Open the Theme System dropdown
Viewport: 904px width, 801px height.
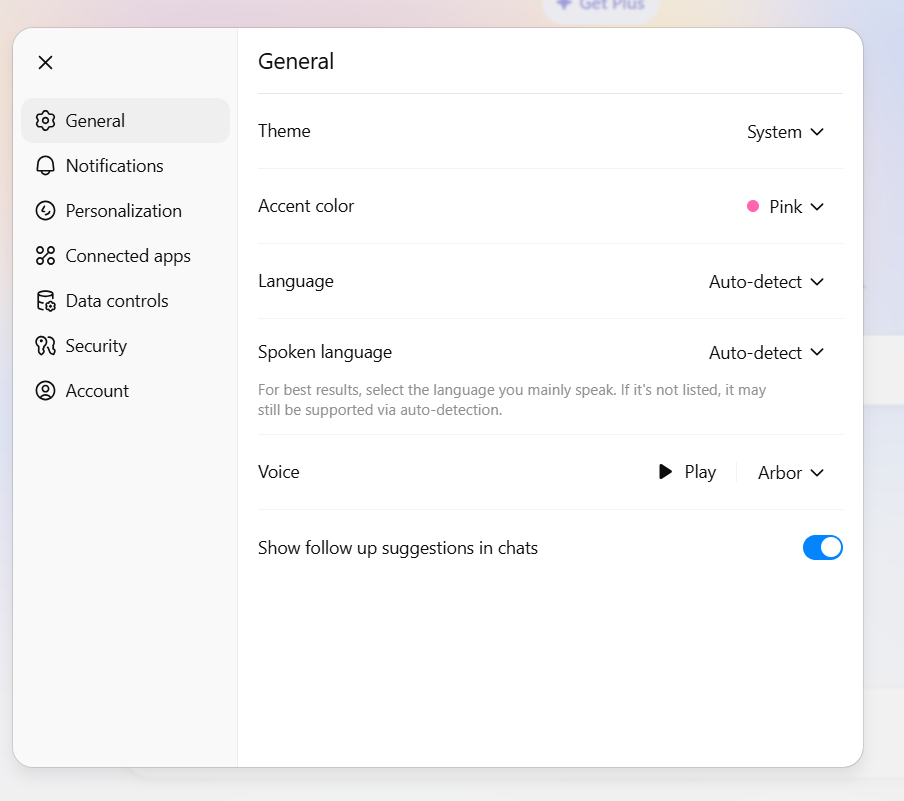click(x=785, y=132)
